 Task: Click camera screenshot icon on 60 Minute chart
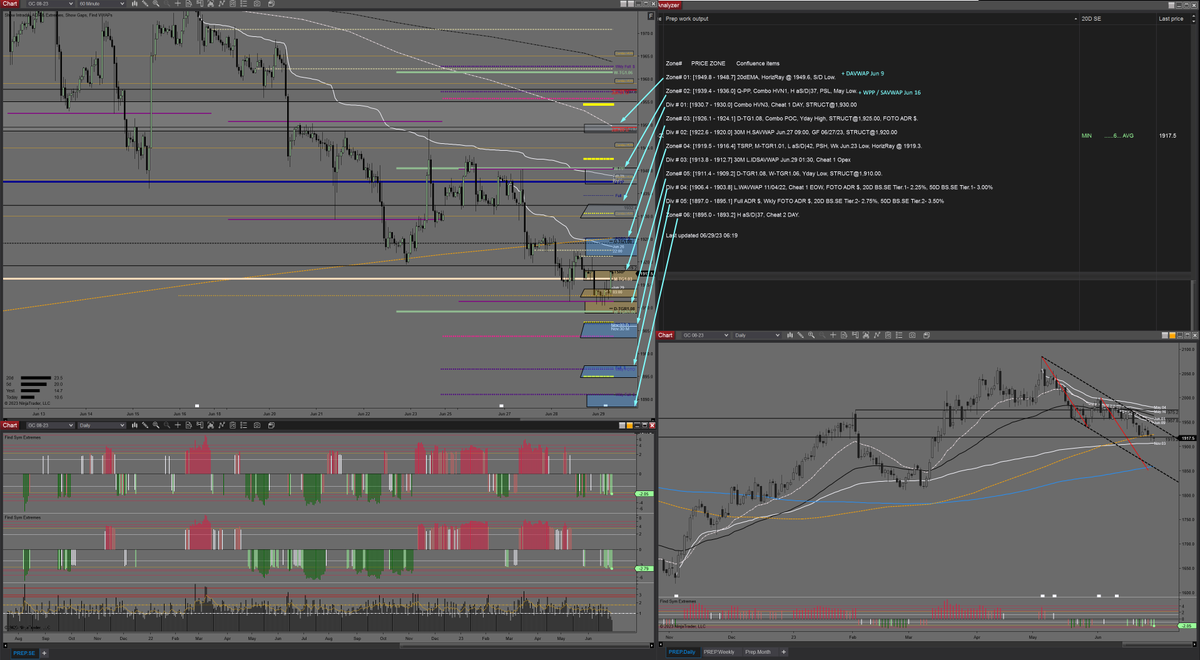click(x=257, y=4)
